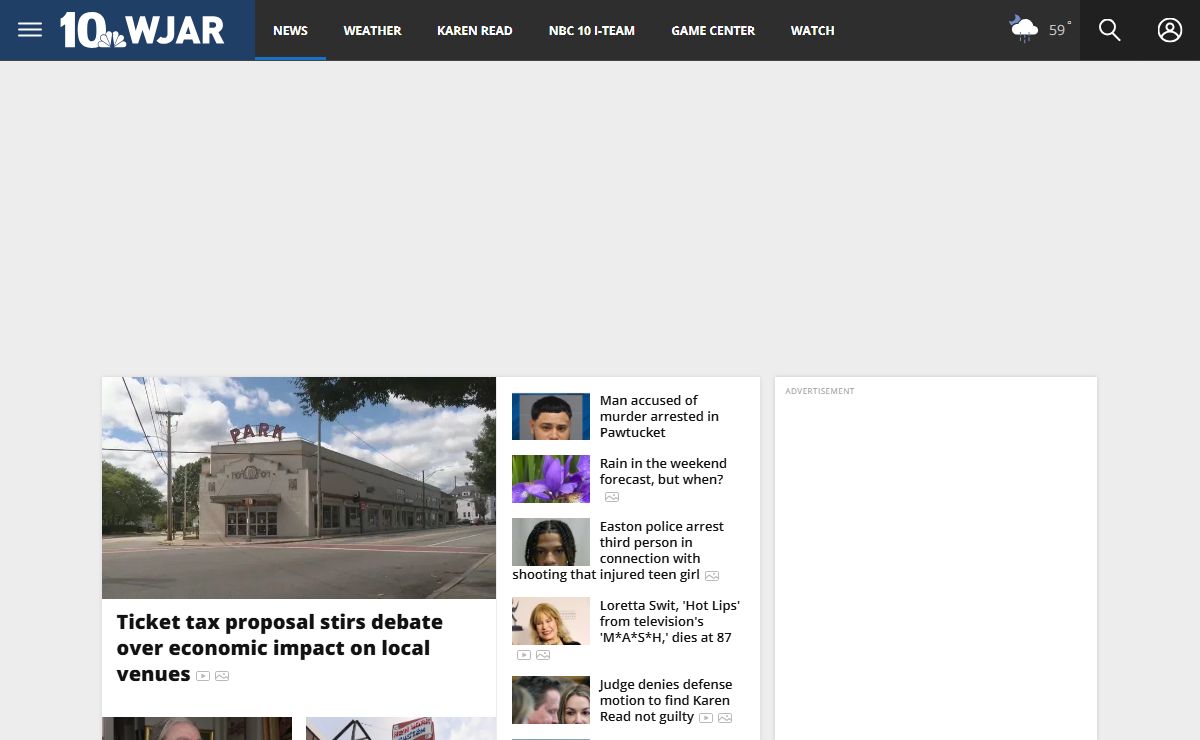1200x740 pixels.
Task: Click the Park theater building photo
Action: pyautogui.click(x=299, y=488)
